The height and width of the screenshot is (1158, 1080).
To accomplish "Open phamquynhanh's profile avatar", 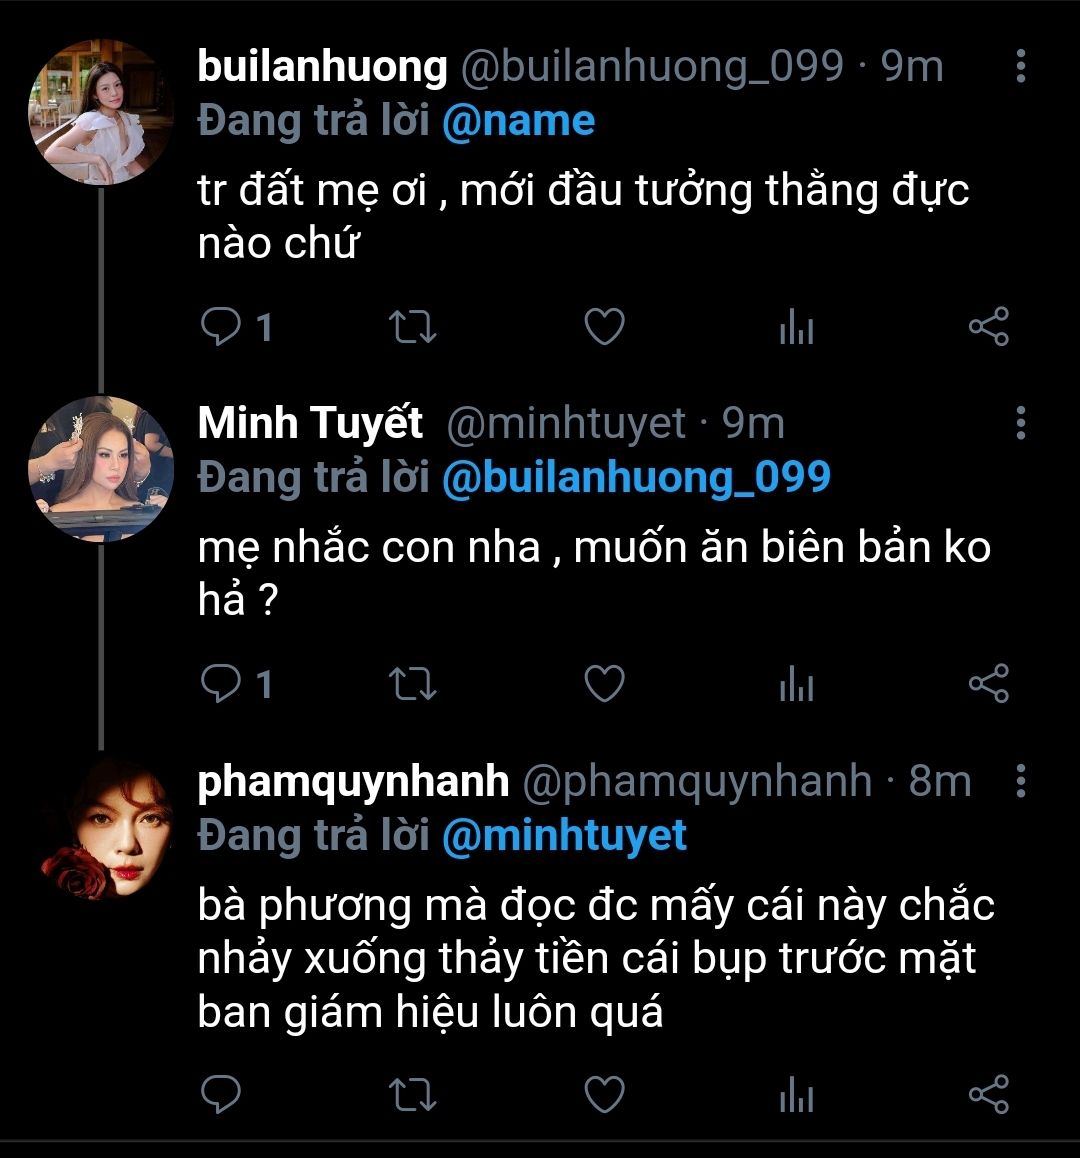I will 100,828.
